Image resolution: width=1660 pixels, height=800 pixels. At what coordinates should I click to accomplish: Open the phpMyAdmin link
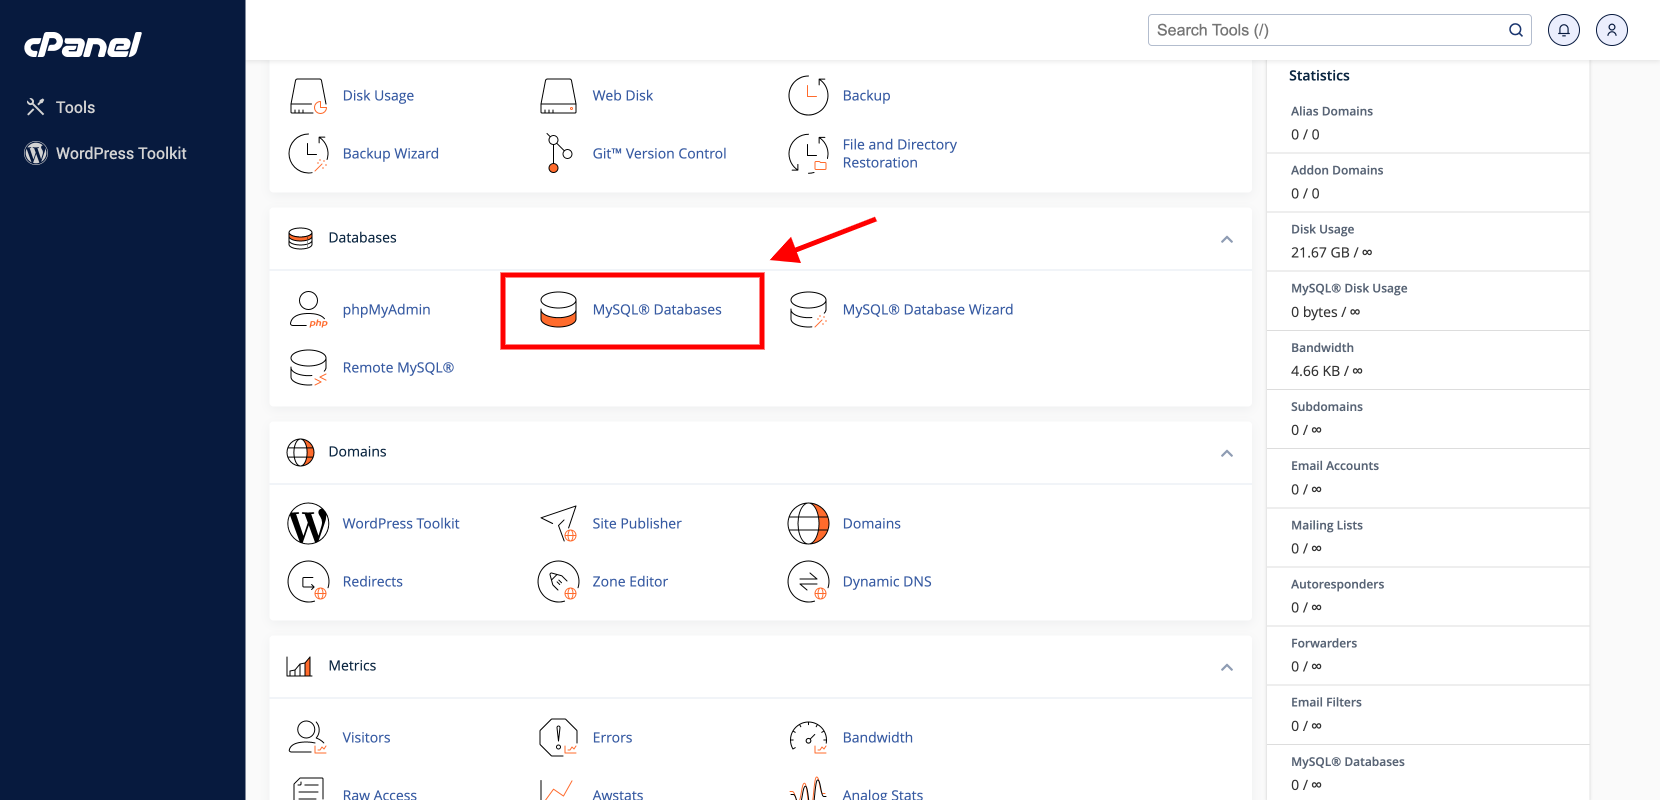tap(386, 310)
